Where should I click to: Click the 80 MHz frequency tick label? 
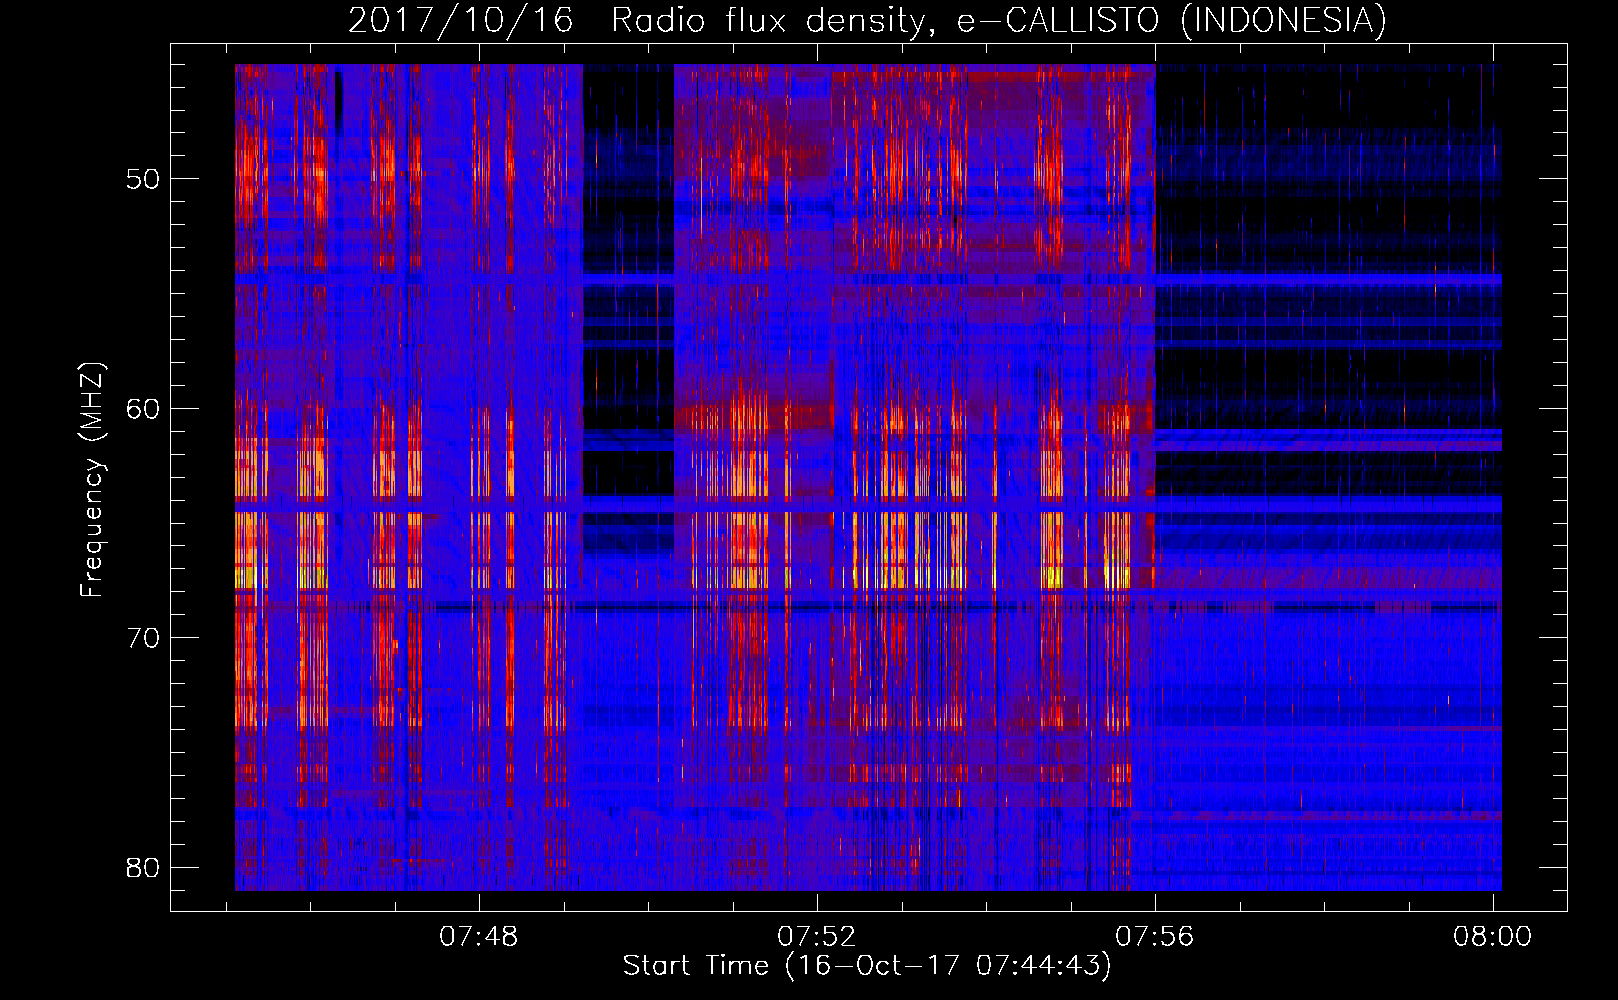[143, 867]
